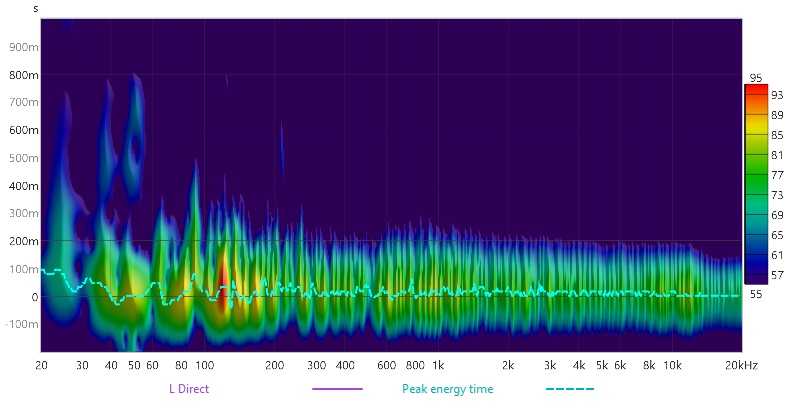Screen dimensions: 800x404
Task: Click the -100m time axis label
Action: coord(21,324)
